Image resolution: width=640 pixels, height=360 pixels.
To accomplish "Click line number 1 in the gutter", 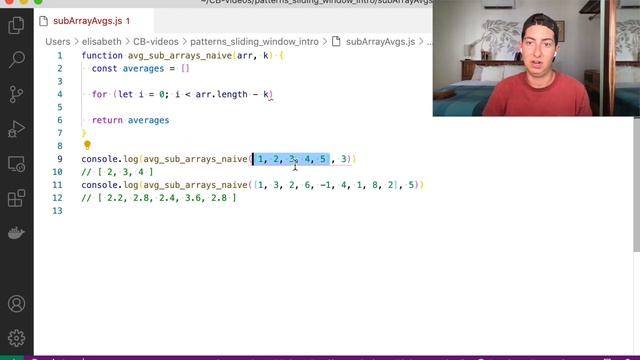I will pyautogui.click(x=60, y=56).
